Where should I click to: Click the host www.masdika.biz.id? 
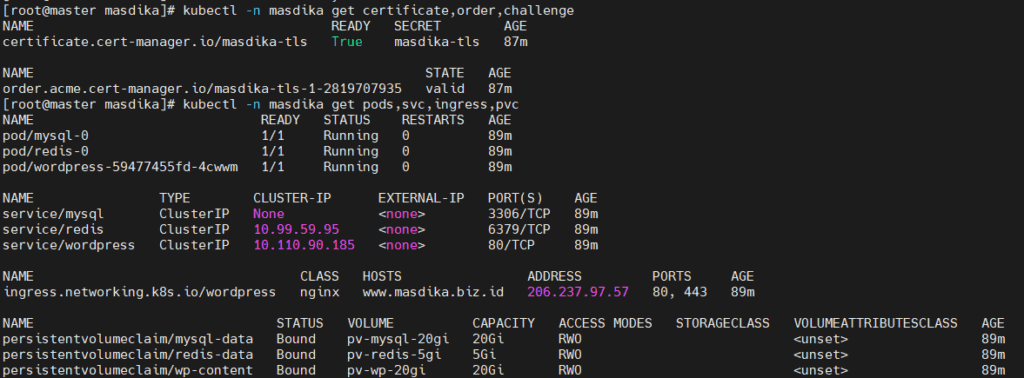pos(433,292)
